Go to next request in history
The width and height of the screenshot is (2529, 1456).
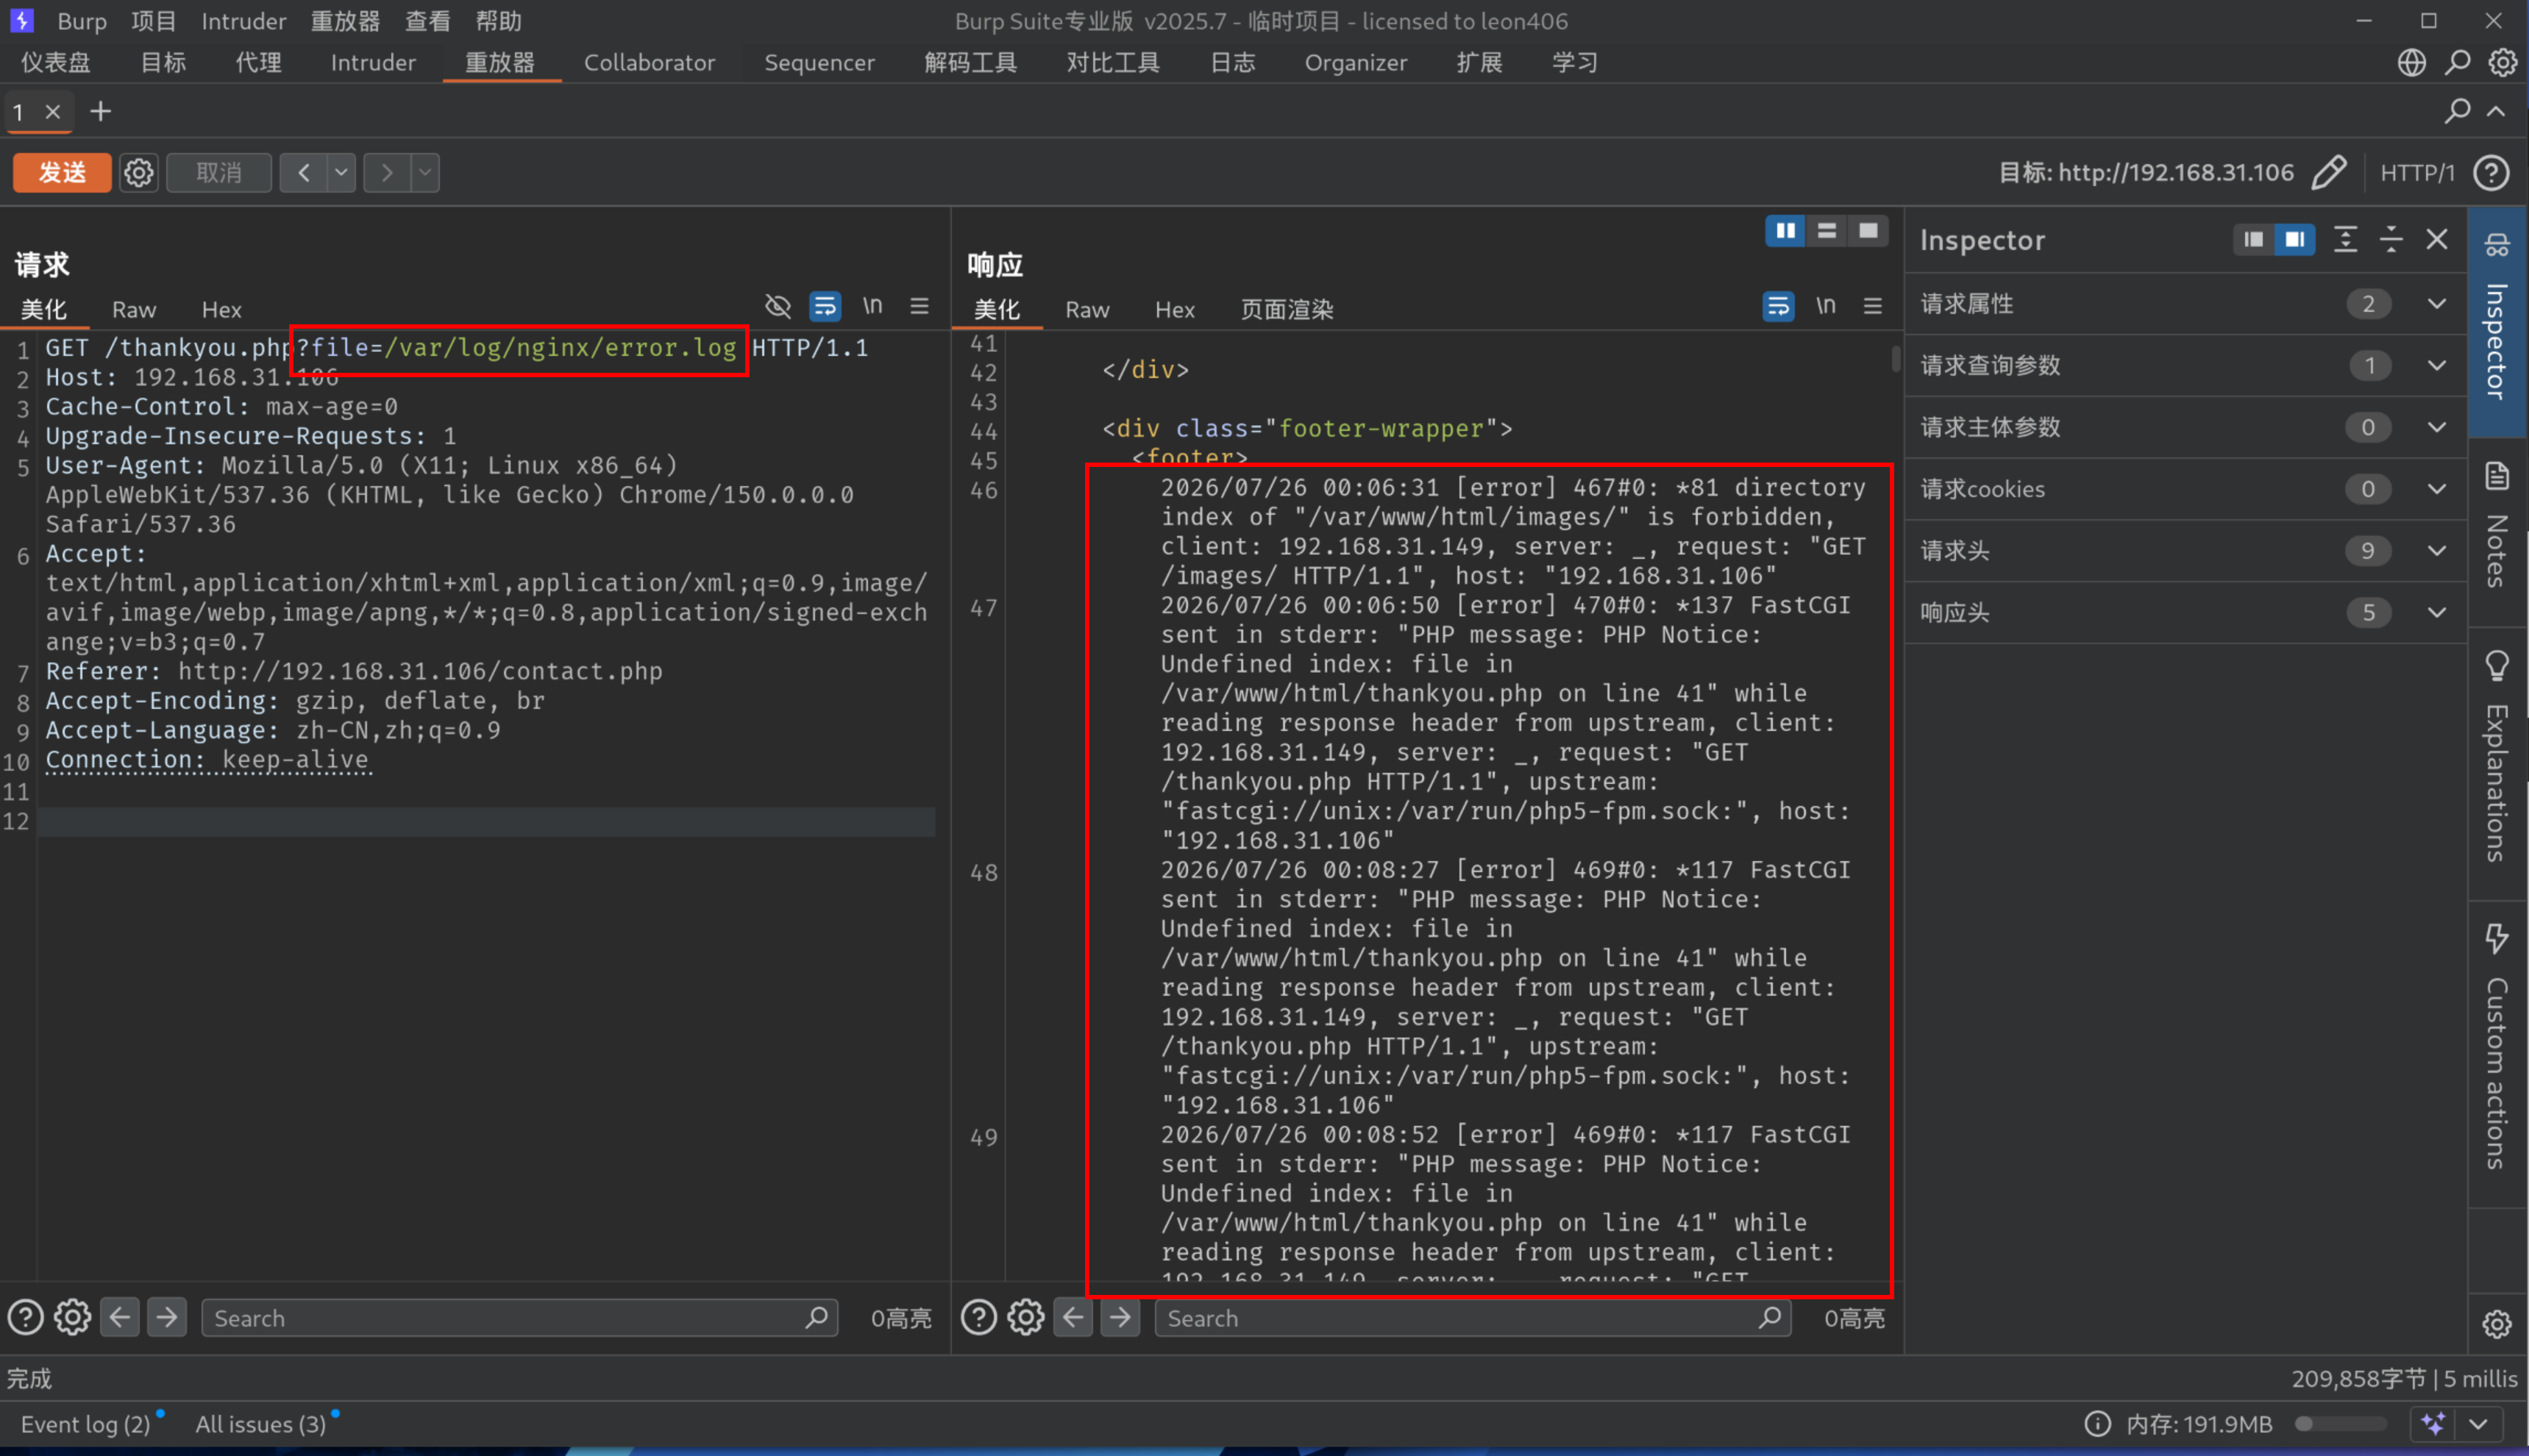pyautogui.click(x=387, y=173)
